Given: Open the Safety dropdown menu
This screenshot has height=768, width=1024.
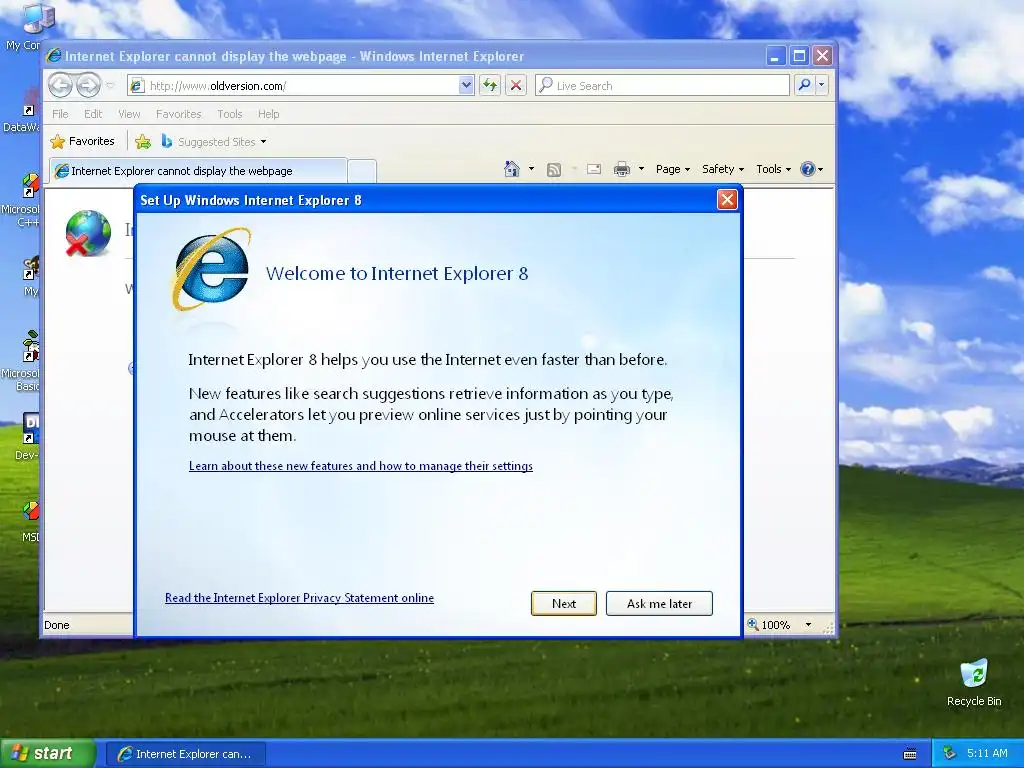Looking at the screenshot, I should click(723, 169).
